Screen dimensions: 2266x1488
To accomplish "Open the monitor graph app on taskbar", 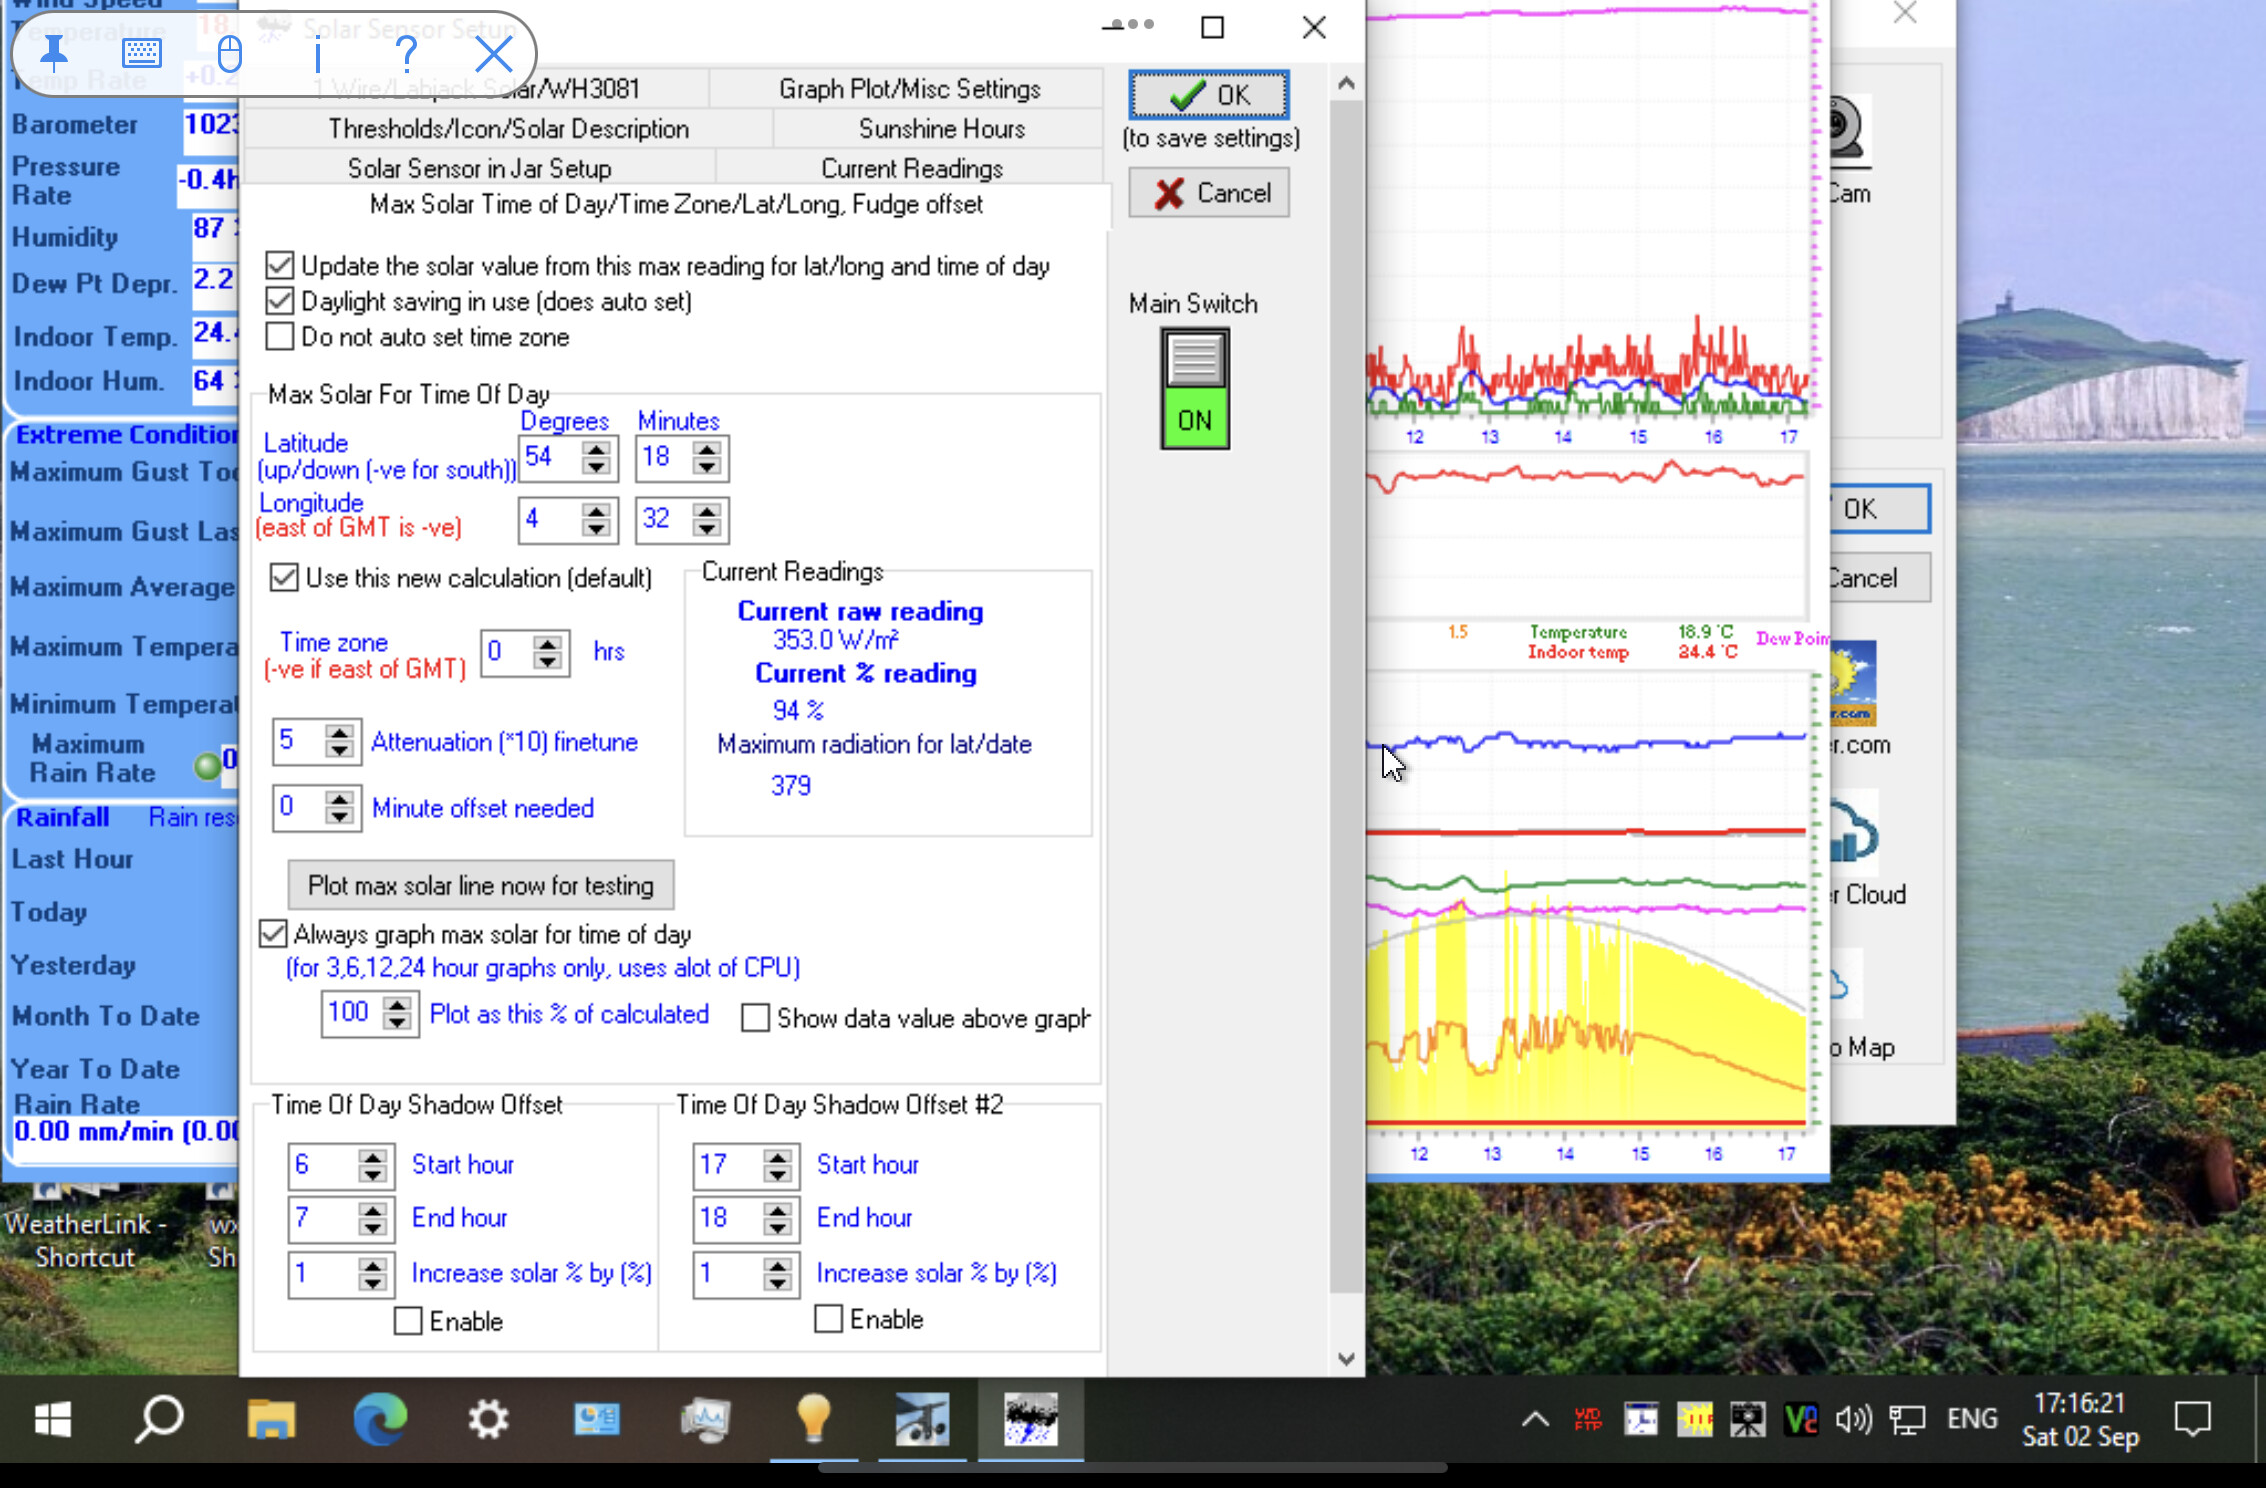I will tap(706, 1419).
